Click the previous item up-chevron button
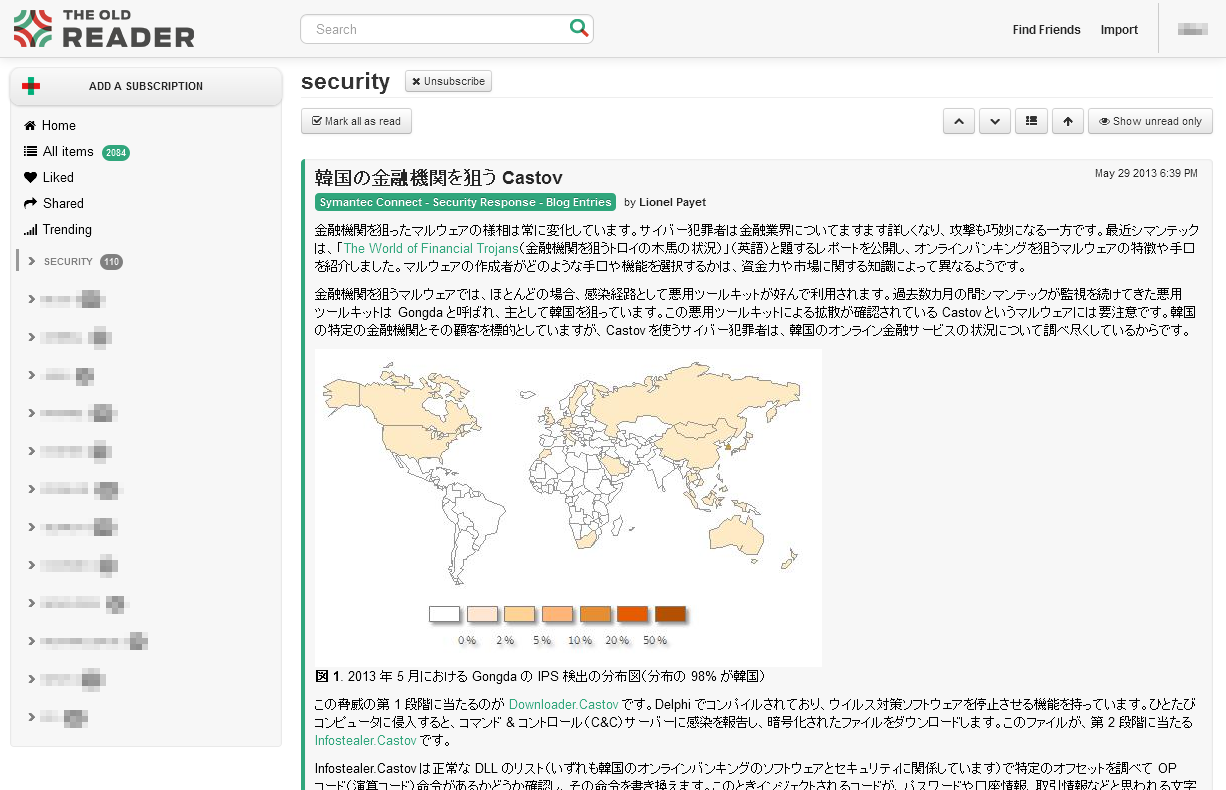 click(x=958, y=121)
